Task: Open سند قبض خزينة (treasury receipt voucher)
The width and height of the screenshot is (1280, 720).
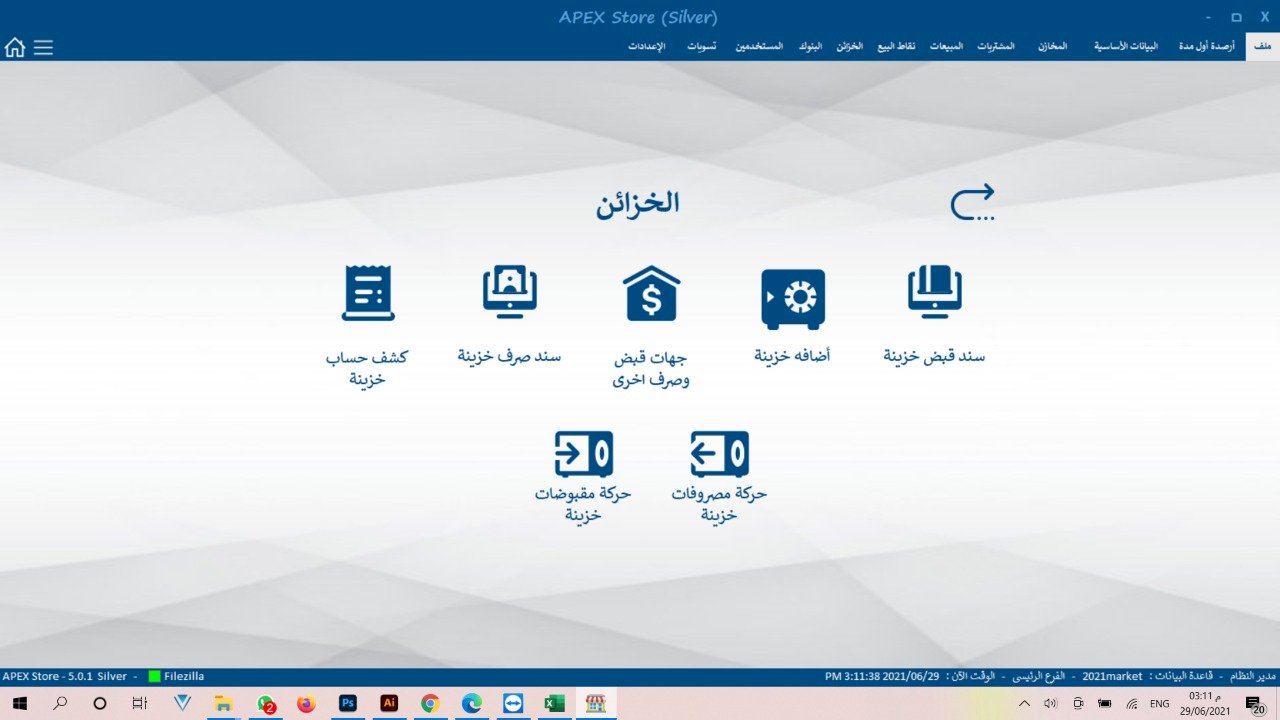Action: [x=934, y=294]
